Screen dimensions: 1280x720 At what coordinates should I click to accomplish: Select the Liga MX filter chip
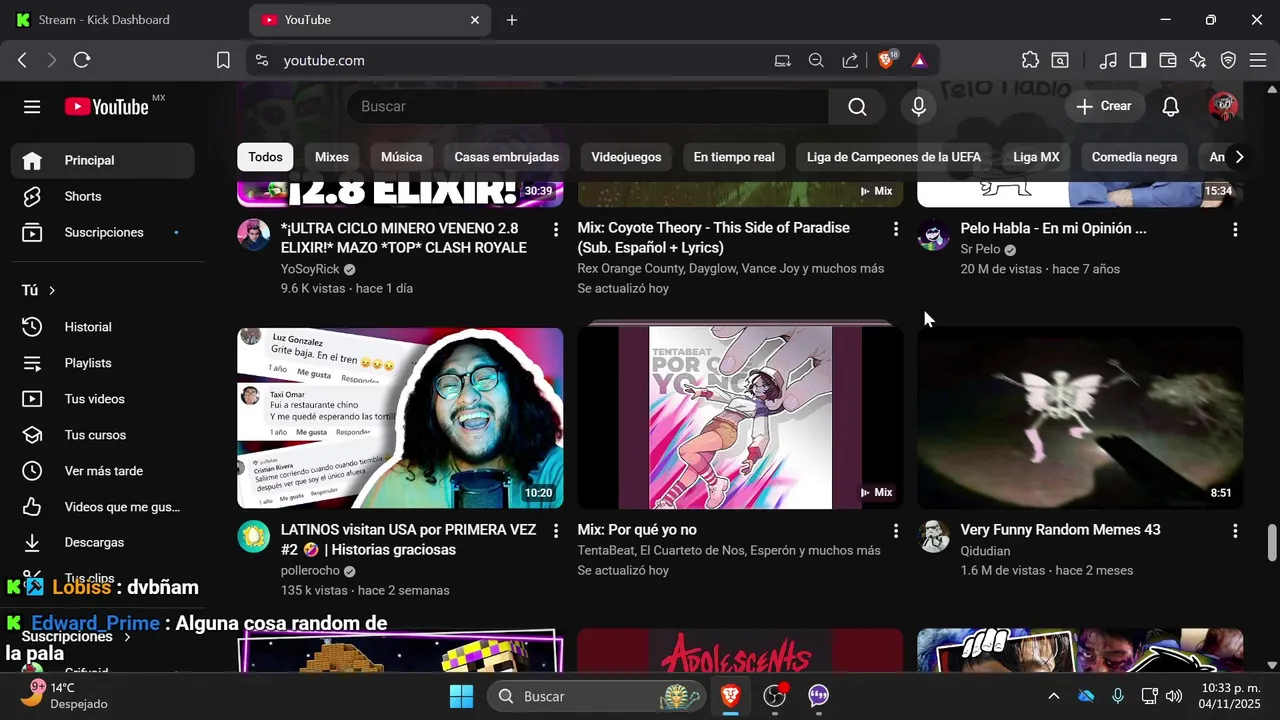(1036, 157)
